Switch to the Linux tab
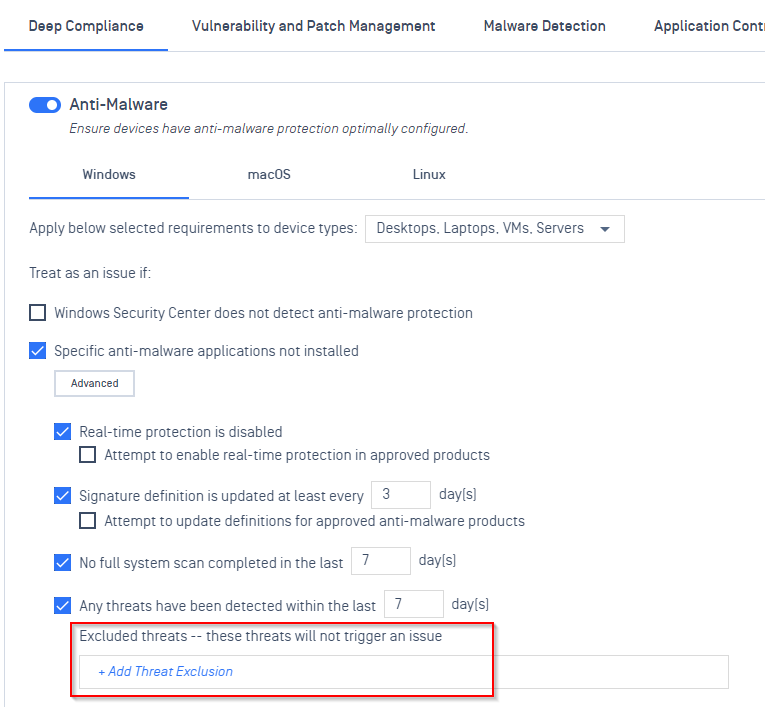This screenshot has height=707, width=765. click(x=429, y=174)
